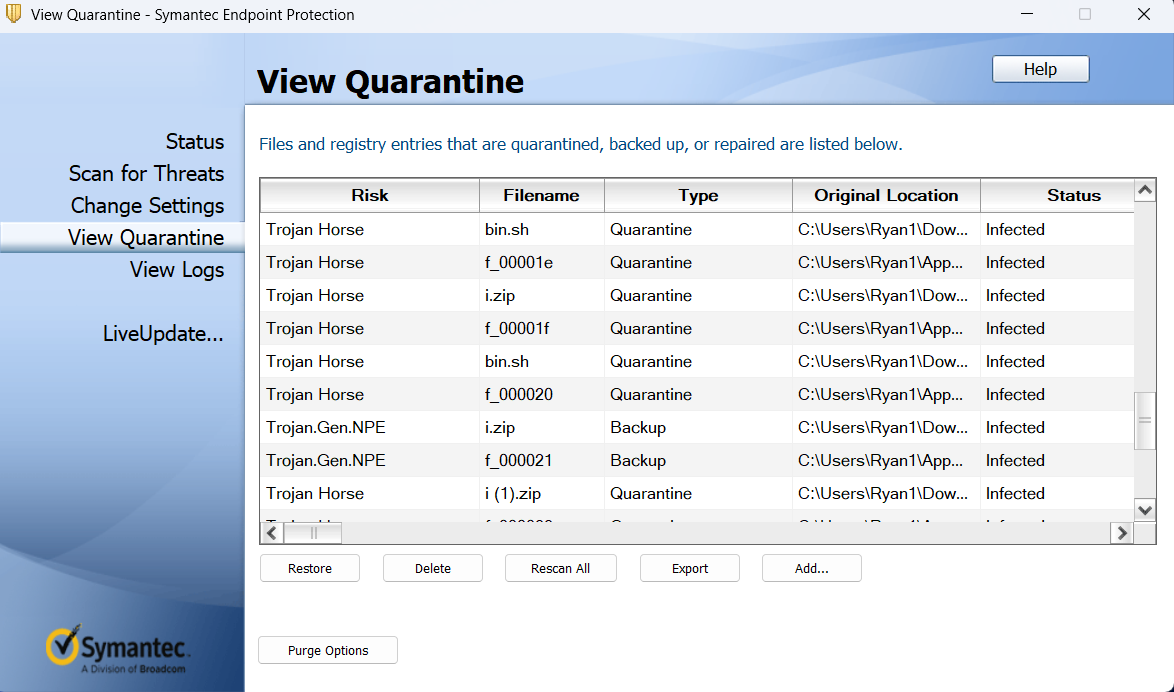
Task: Click the Add... button
Action: pos(812,568)
